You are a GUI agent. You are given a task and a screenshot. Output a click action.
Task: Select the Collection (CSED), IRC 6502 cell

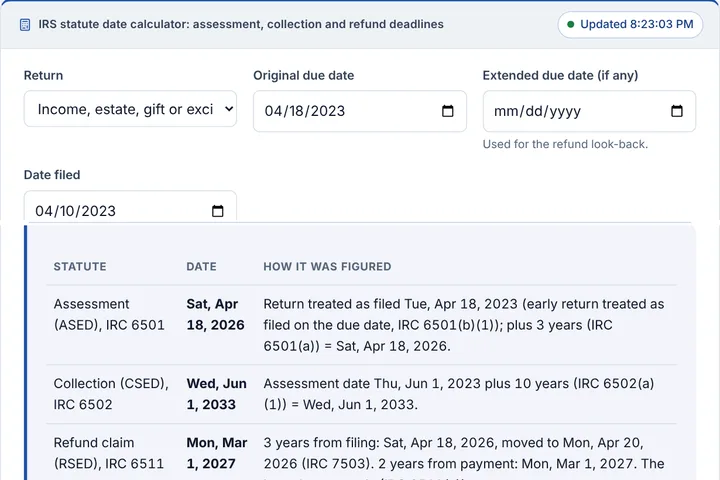pyautogui.click(x=111, y=394)
